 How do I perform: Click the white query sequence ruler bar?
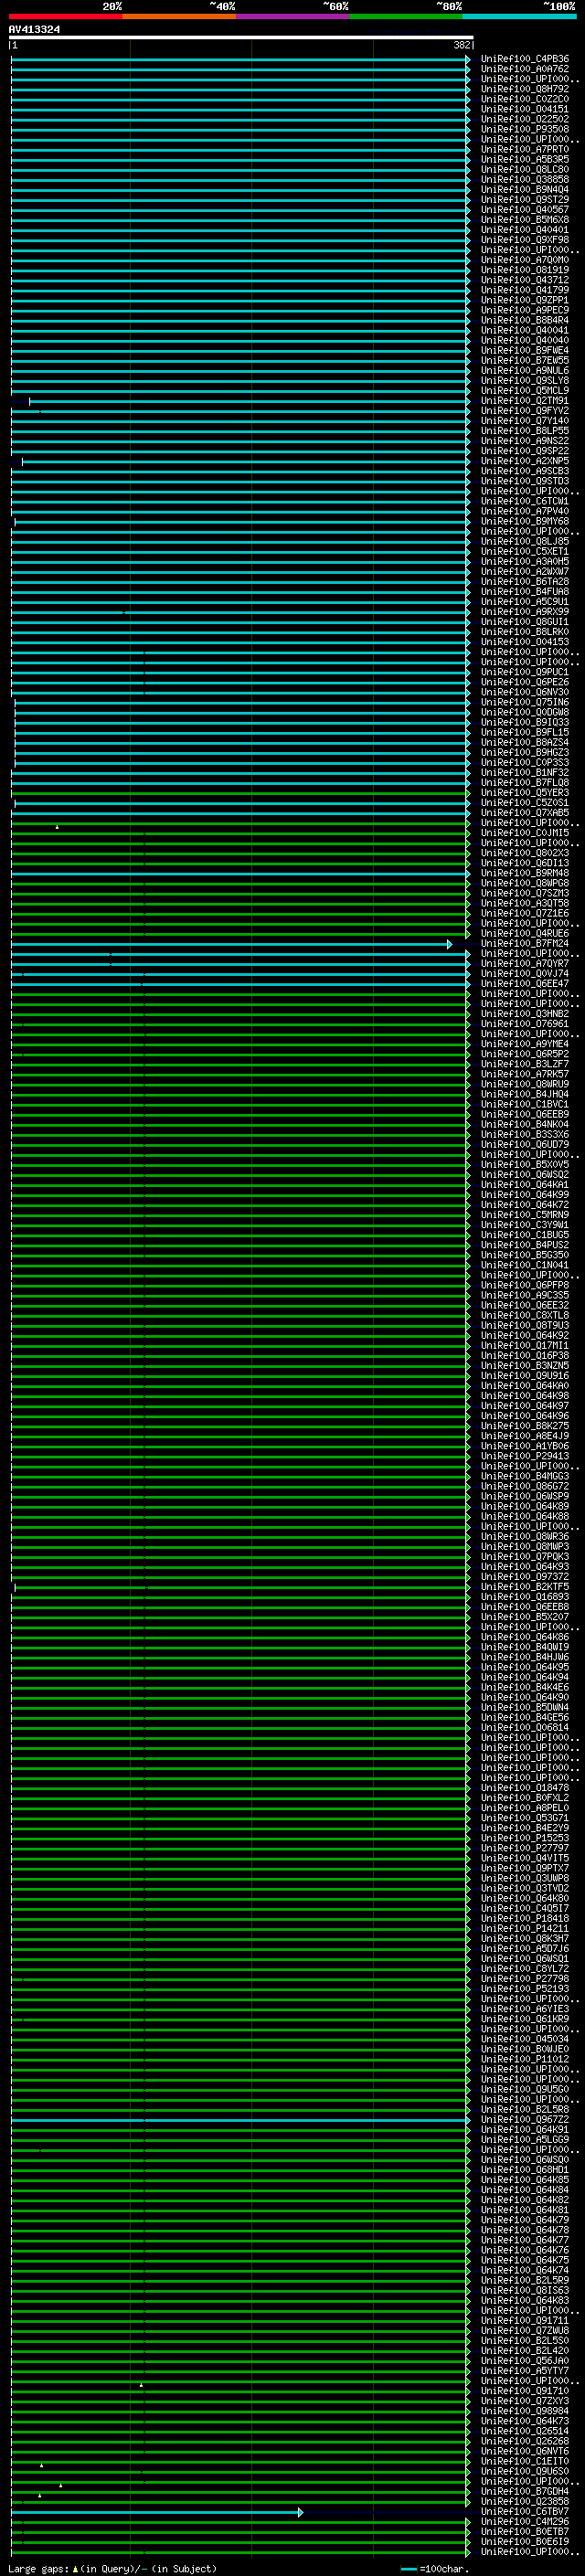coord(241,37)
